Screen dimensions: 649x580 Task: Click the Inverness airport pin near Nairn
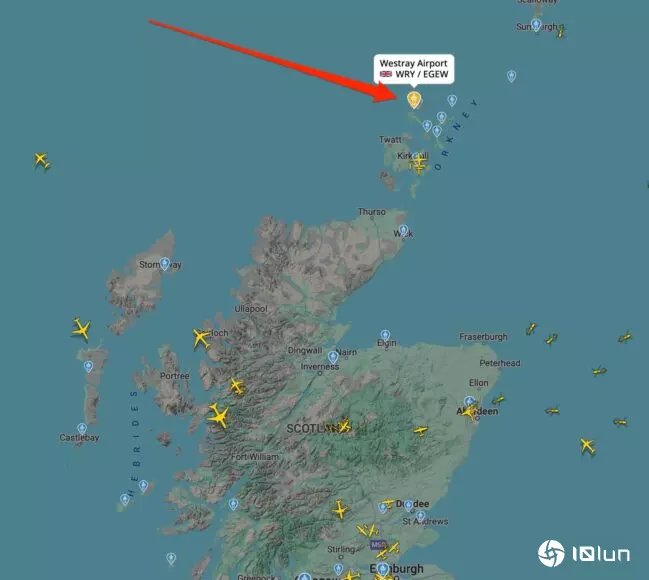(x=333, y=357)
